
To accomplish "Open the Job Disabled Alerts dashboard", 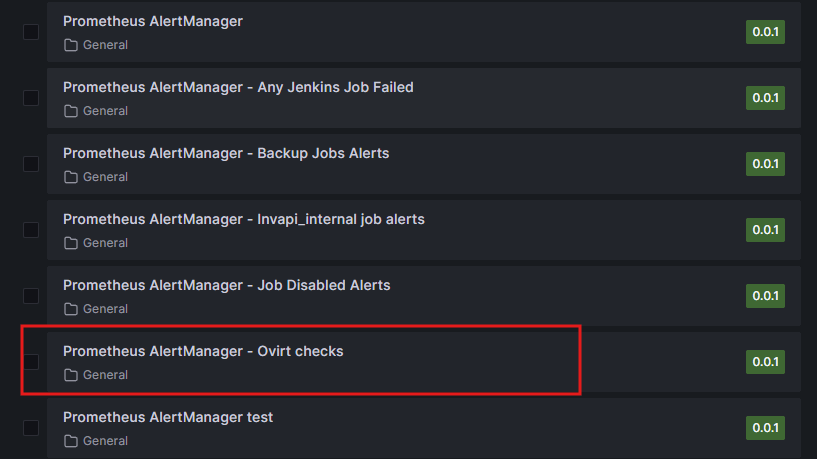I will (x=226, y=285).
